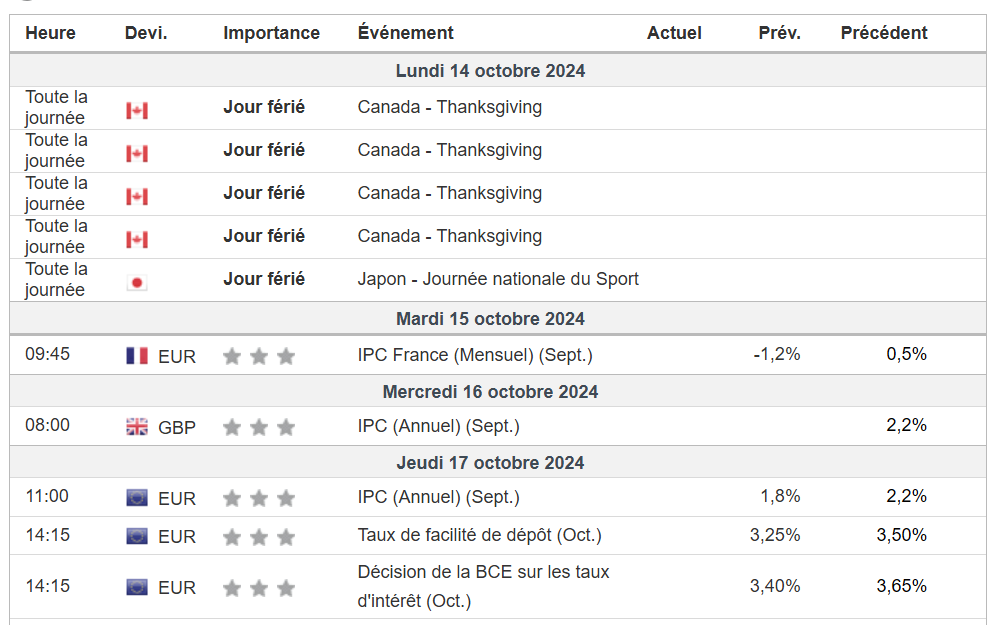This screenshot has height=625, width=998.
Task: Click the UK flag beside GBP
Action: [137, 427]
